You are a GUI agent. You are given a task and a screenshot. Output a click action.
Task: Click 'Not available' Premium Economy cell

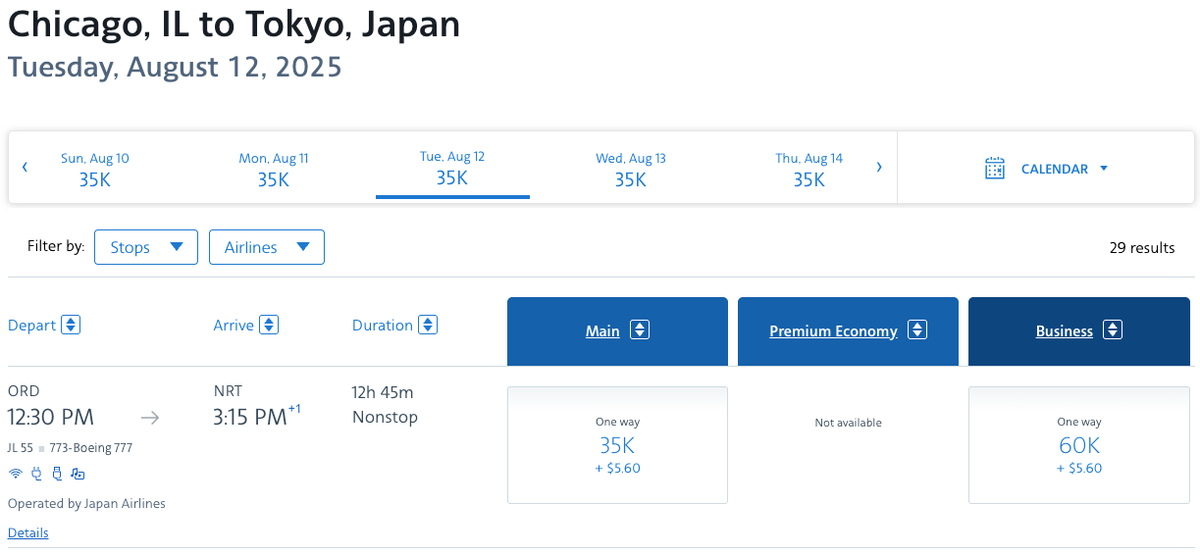pos(848,423)
